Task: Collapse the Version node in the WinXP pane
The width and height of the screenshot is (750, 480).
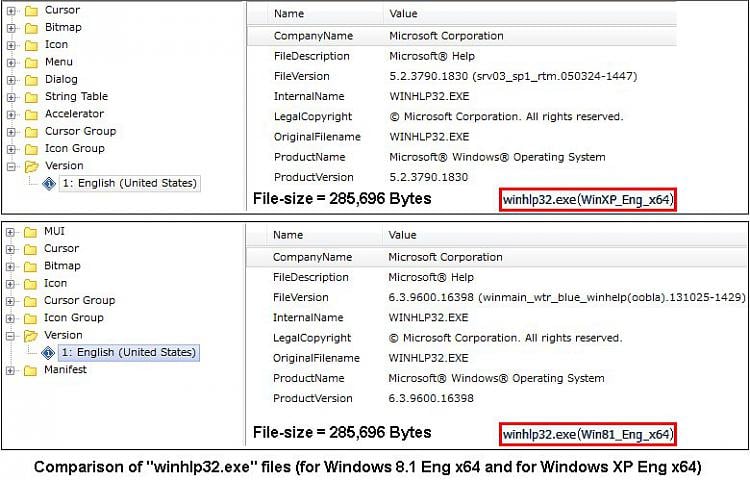Action: click(11, 166)
